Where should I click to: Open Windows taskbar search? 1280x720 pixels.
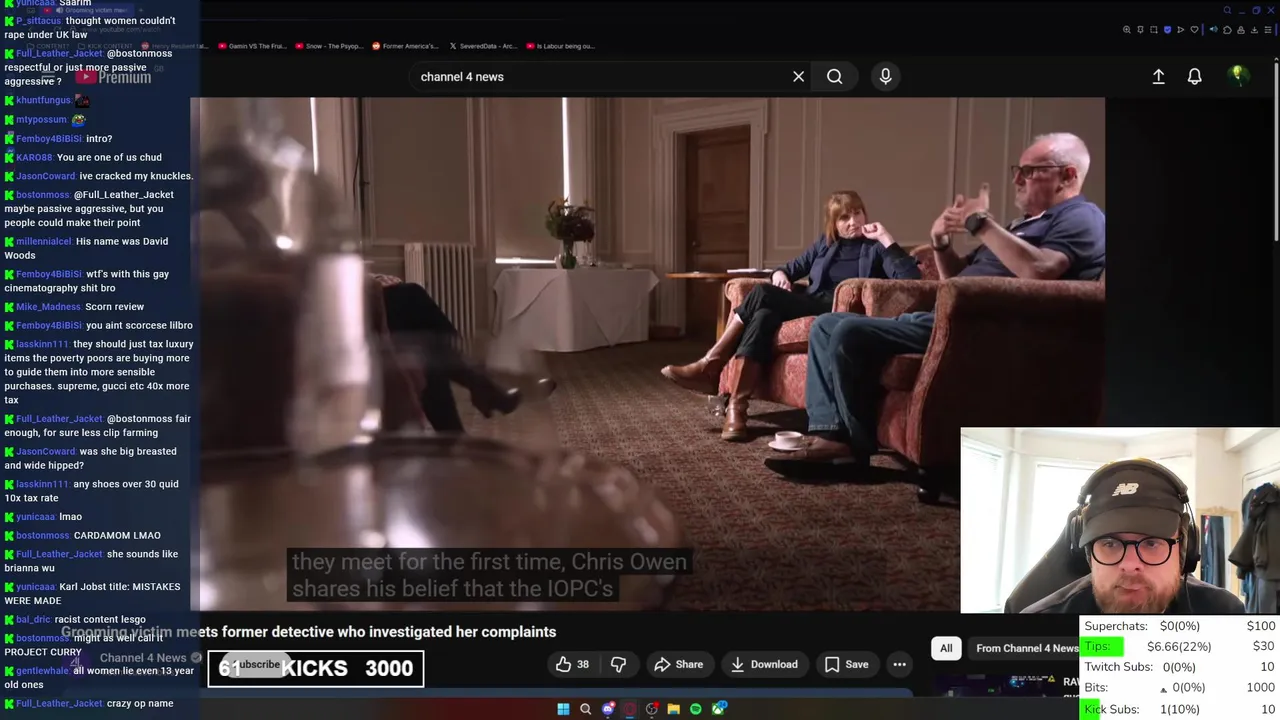pyautogui.click(x=585, y=709)
